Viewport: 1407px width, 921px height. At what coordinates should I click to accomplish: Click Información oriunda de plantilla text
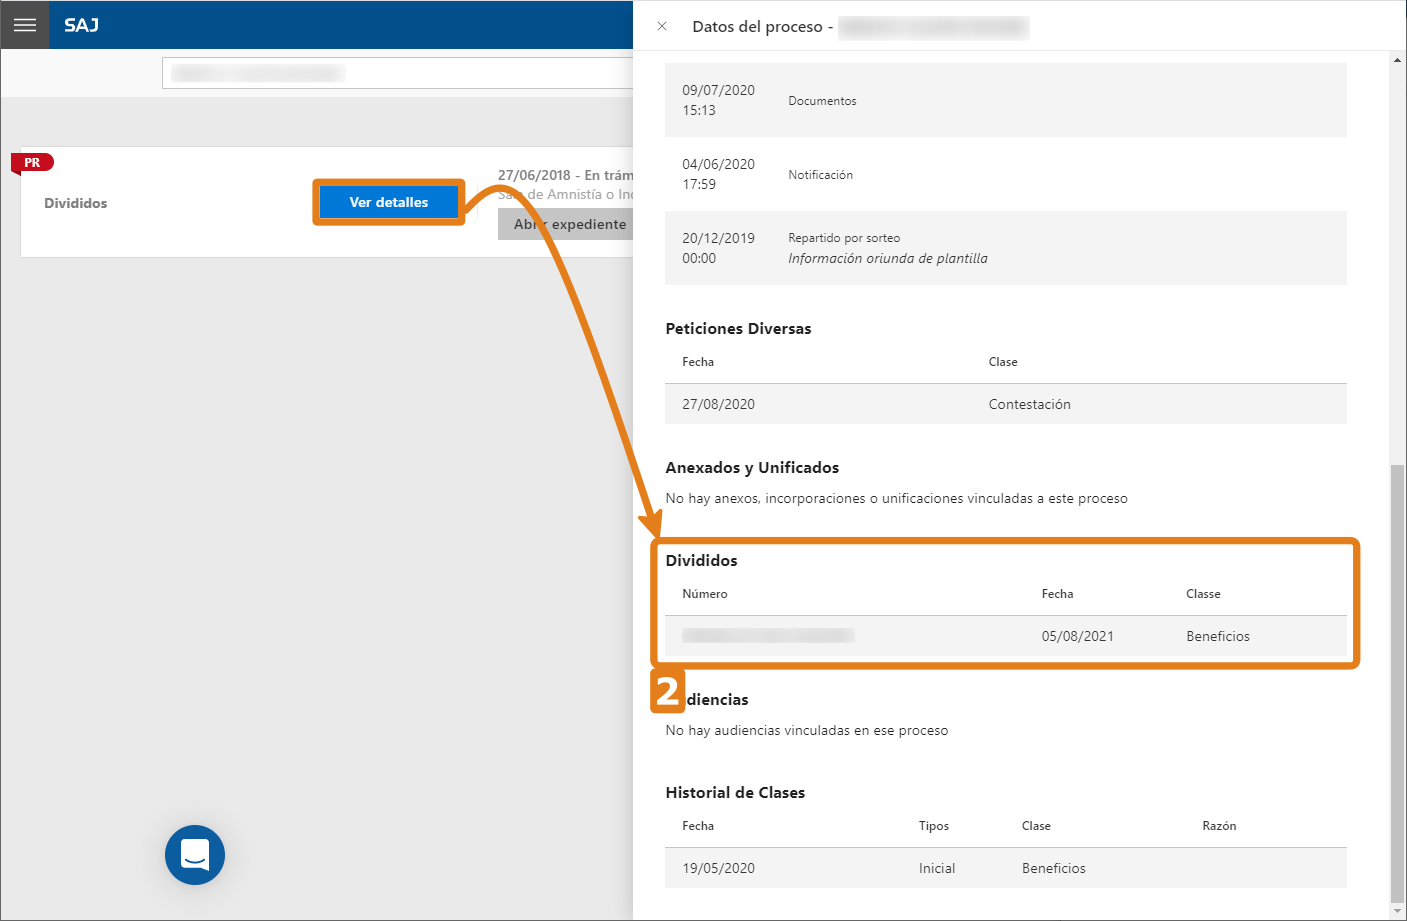pos(888,258)
